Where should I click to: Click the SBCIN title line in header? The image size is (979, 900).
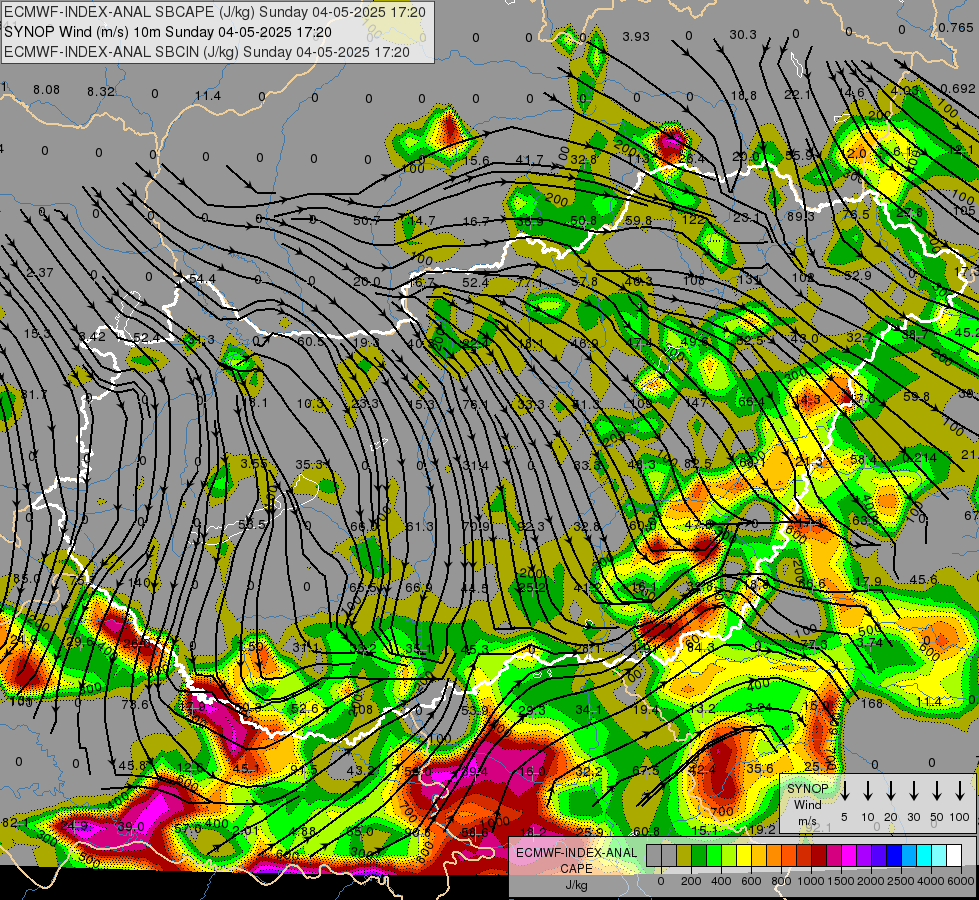coord(207,52)
